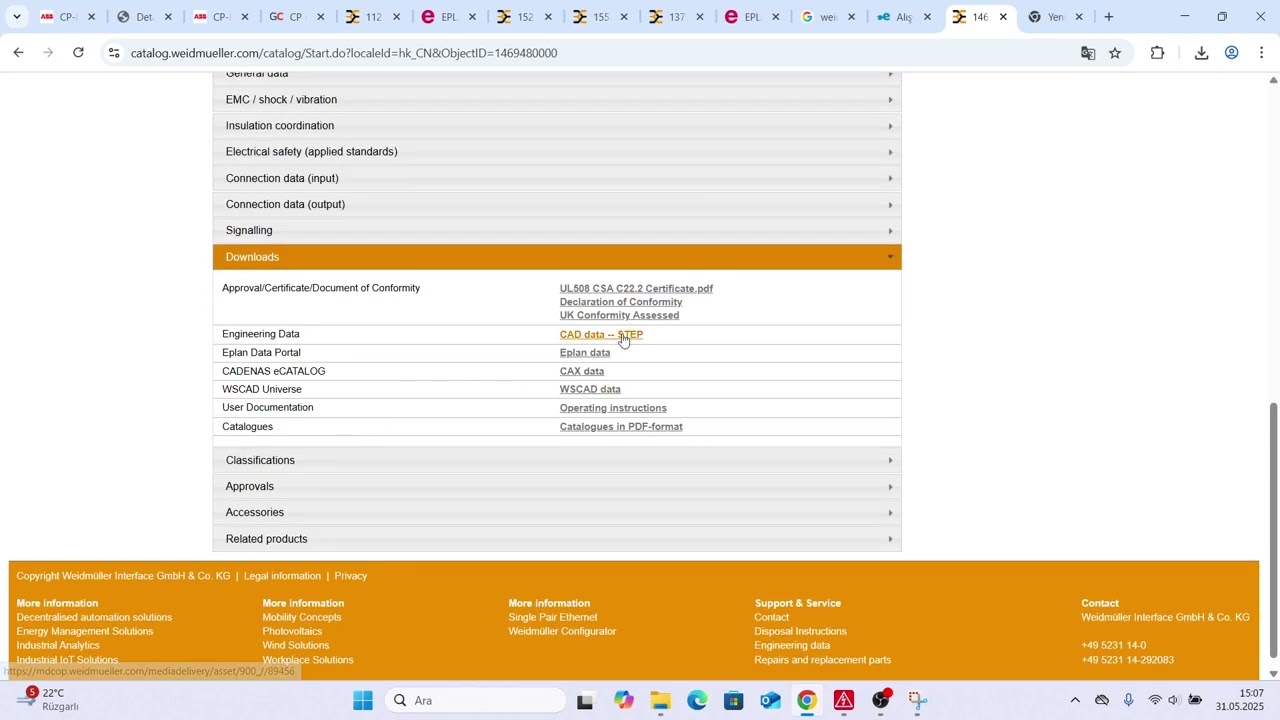This screenshot has height=720, width=1280.
Task: Expand the Classifications section
Action: coord(557,460)
